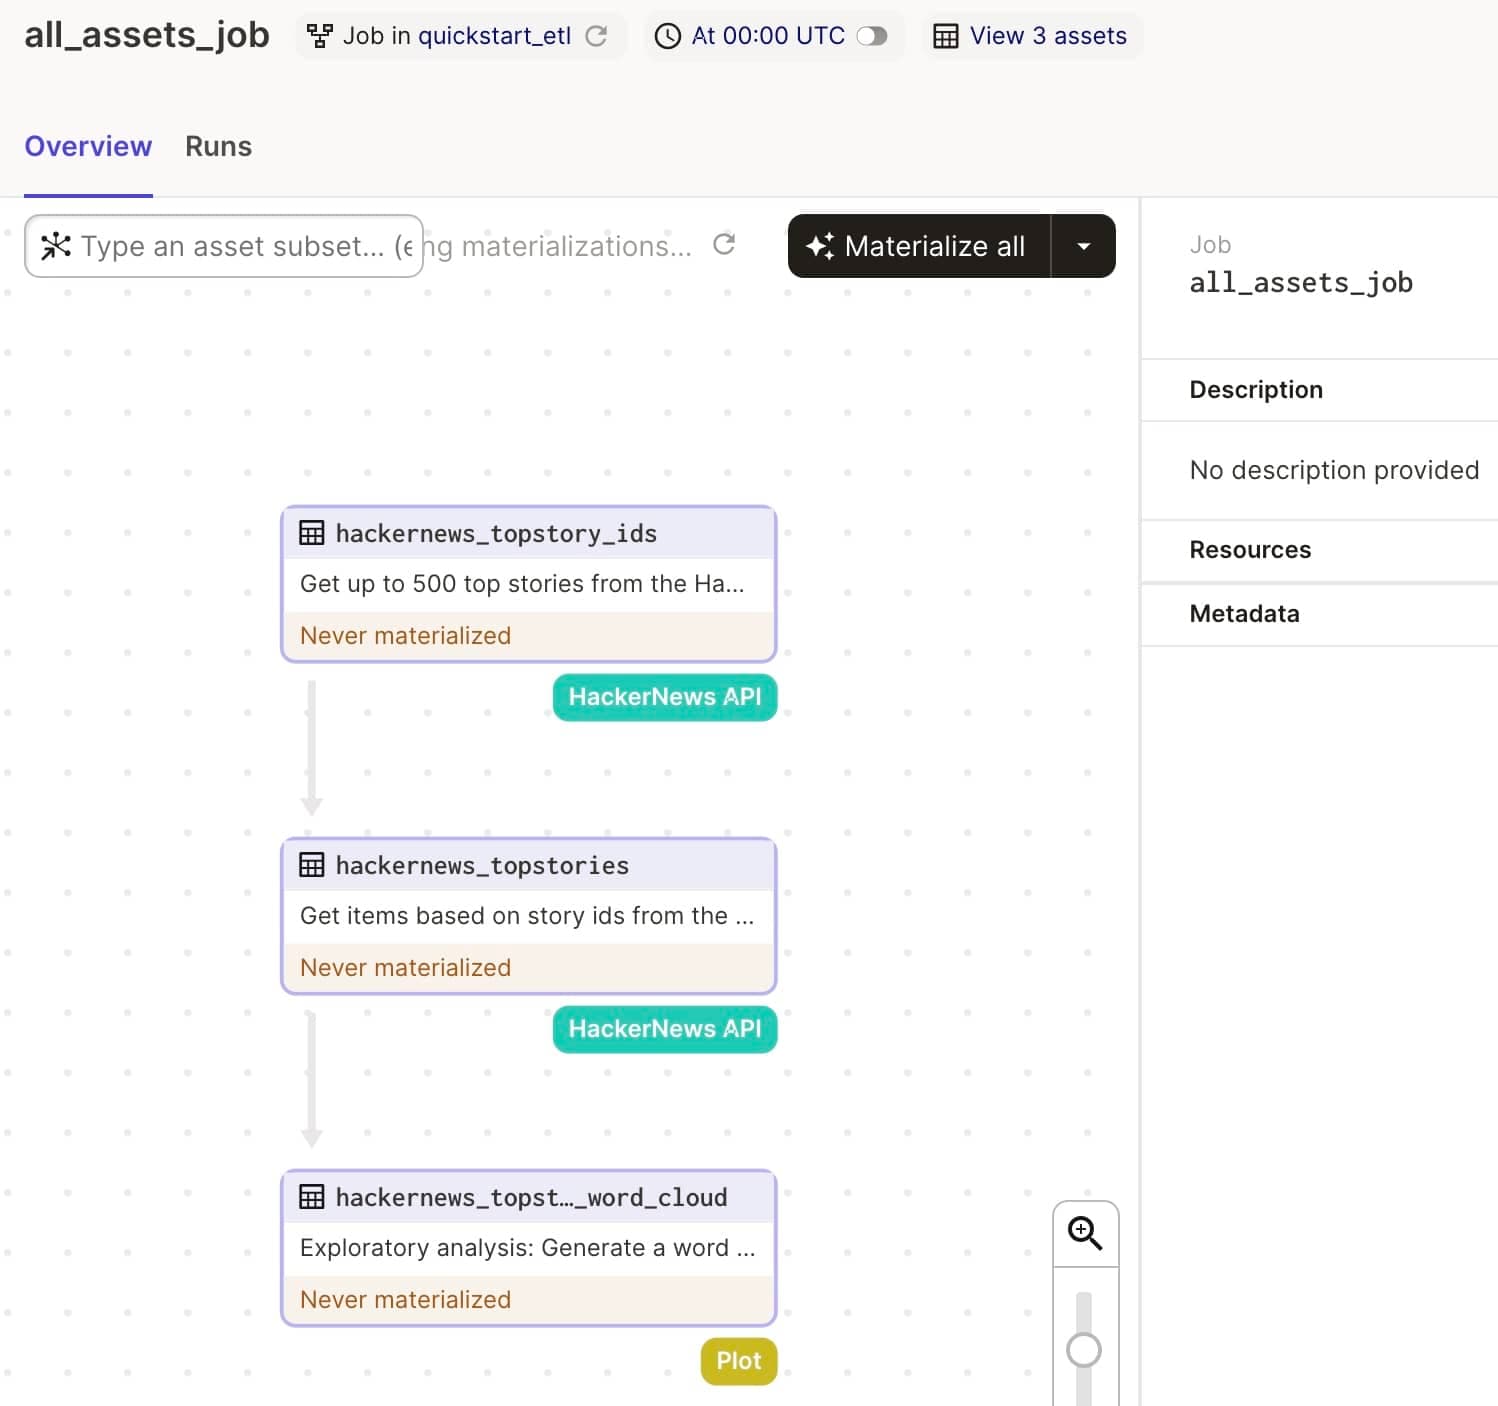Focus the asset subset input field
Image resolution: width=1498 pixels, height=1406 pixels.
(x=240, y=246)
